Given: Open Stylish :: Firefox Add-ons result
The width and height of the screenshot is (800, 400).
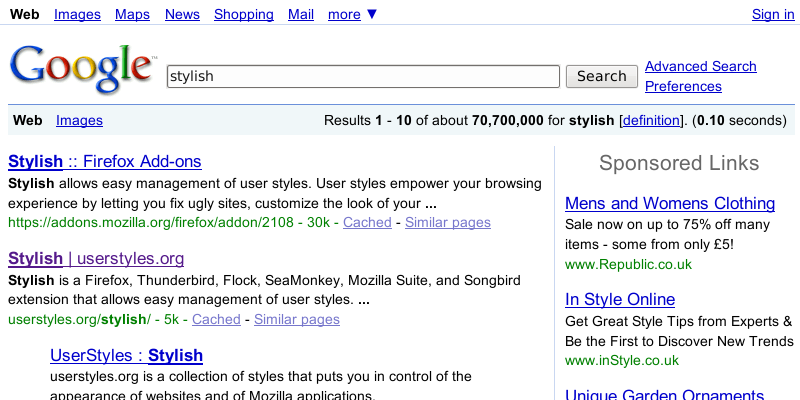Looking at the screenshot, I should point(105,162).
